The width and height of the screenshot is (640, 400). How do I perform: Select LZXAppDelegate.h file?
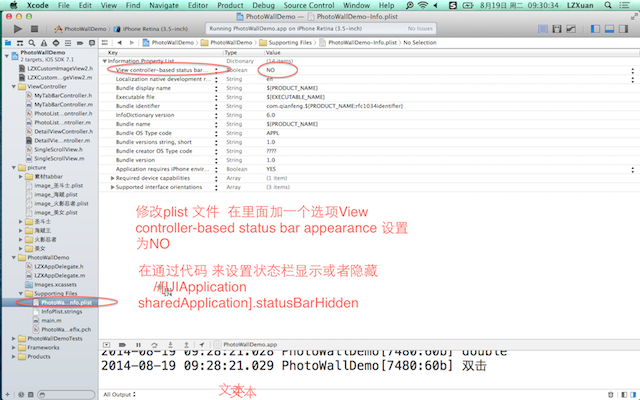pyautogui.click(x=55, y=267)
